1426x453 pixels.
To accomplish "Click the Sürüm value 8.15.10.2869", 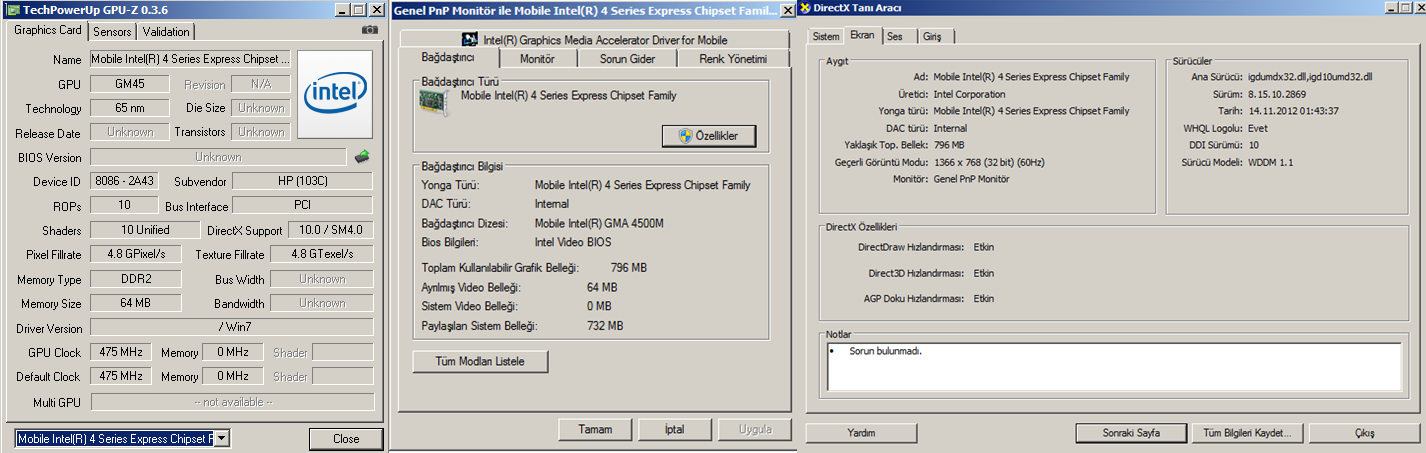I will pos(1278,94).
